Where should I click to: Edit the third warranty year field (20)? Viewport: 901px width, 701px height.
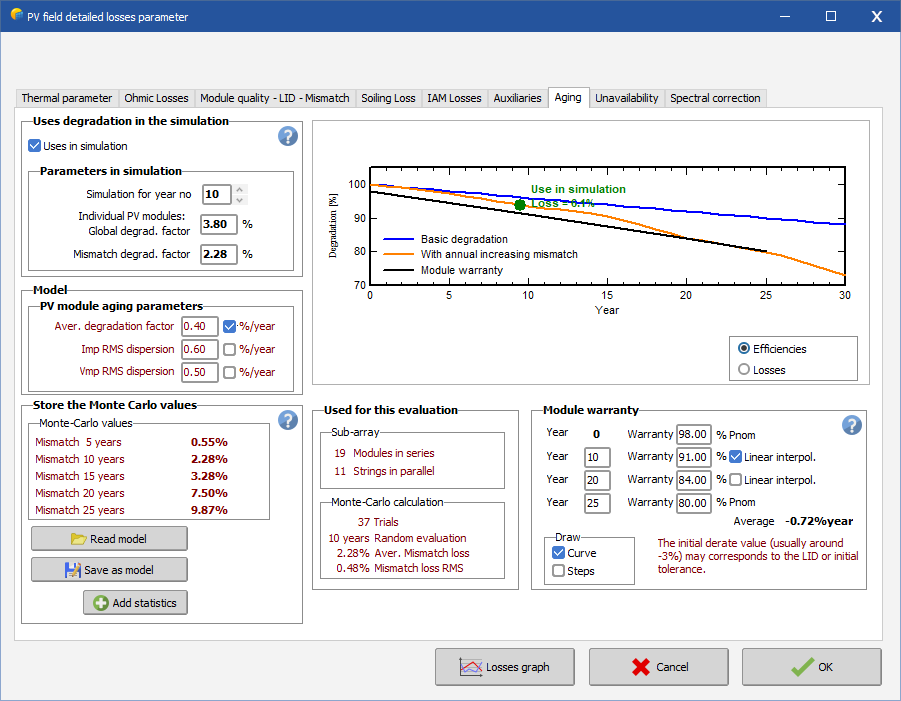click(x=597, y=480)
